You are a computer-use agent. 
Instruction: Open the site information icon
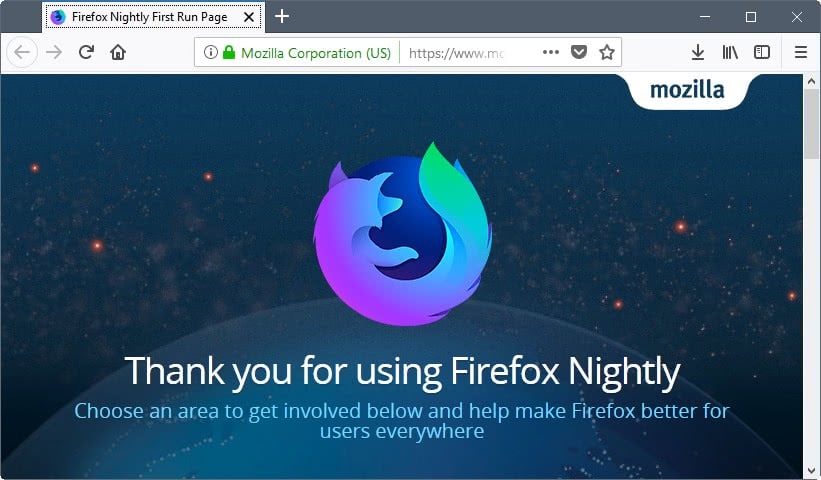tap(210, 52)
